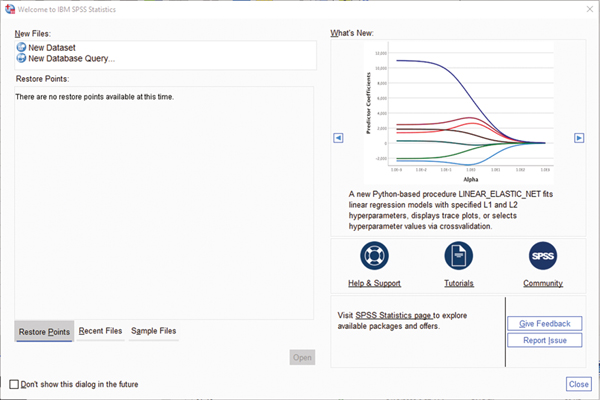The image size is (600, 400).
Task: Enable Don't show this dialog in the future
Action: 14,384
